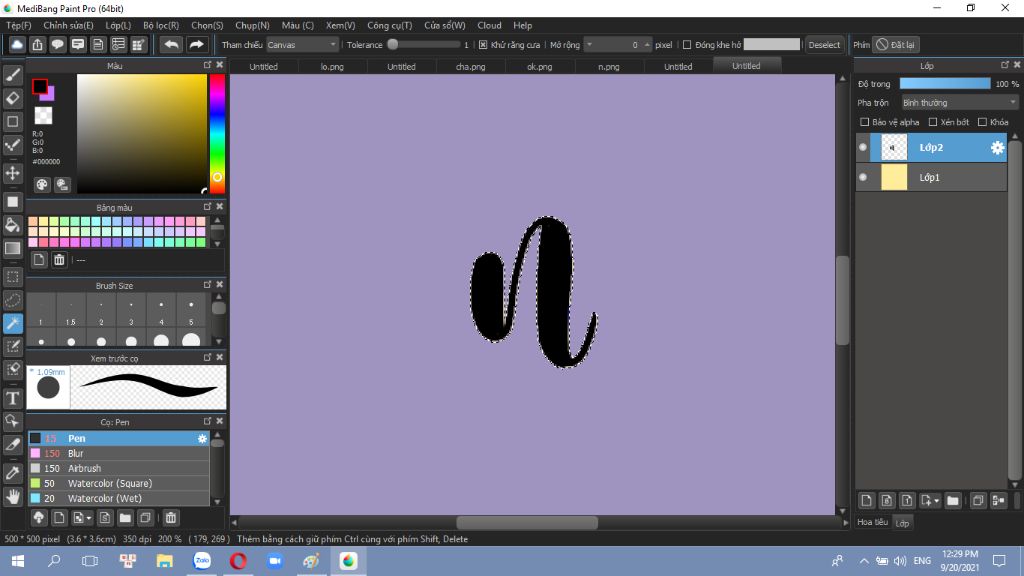Open the Tệp(F) menu

pyautogui.click(x=19, y=25)
